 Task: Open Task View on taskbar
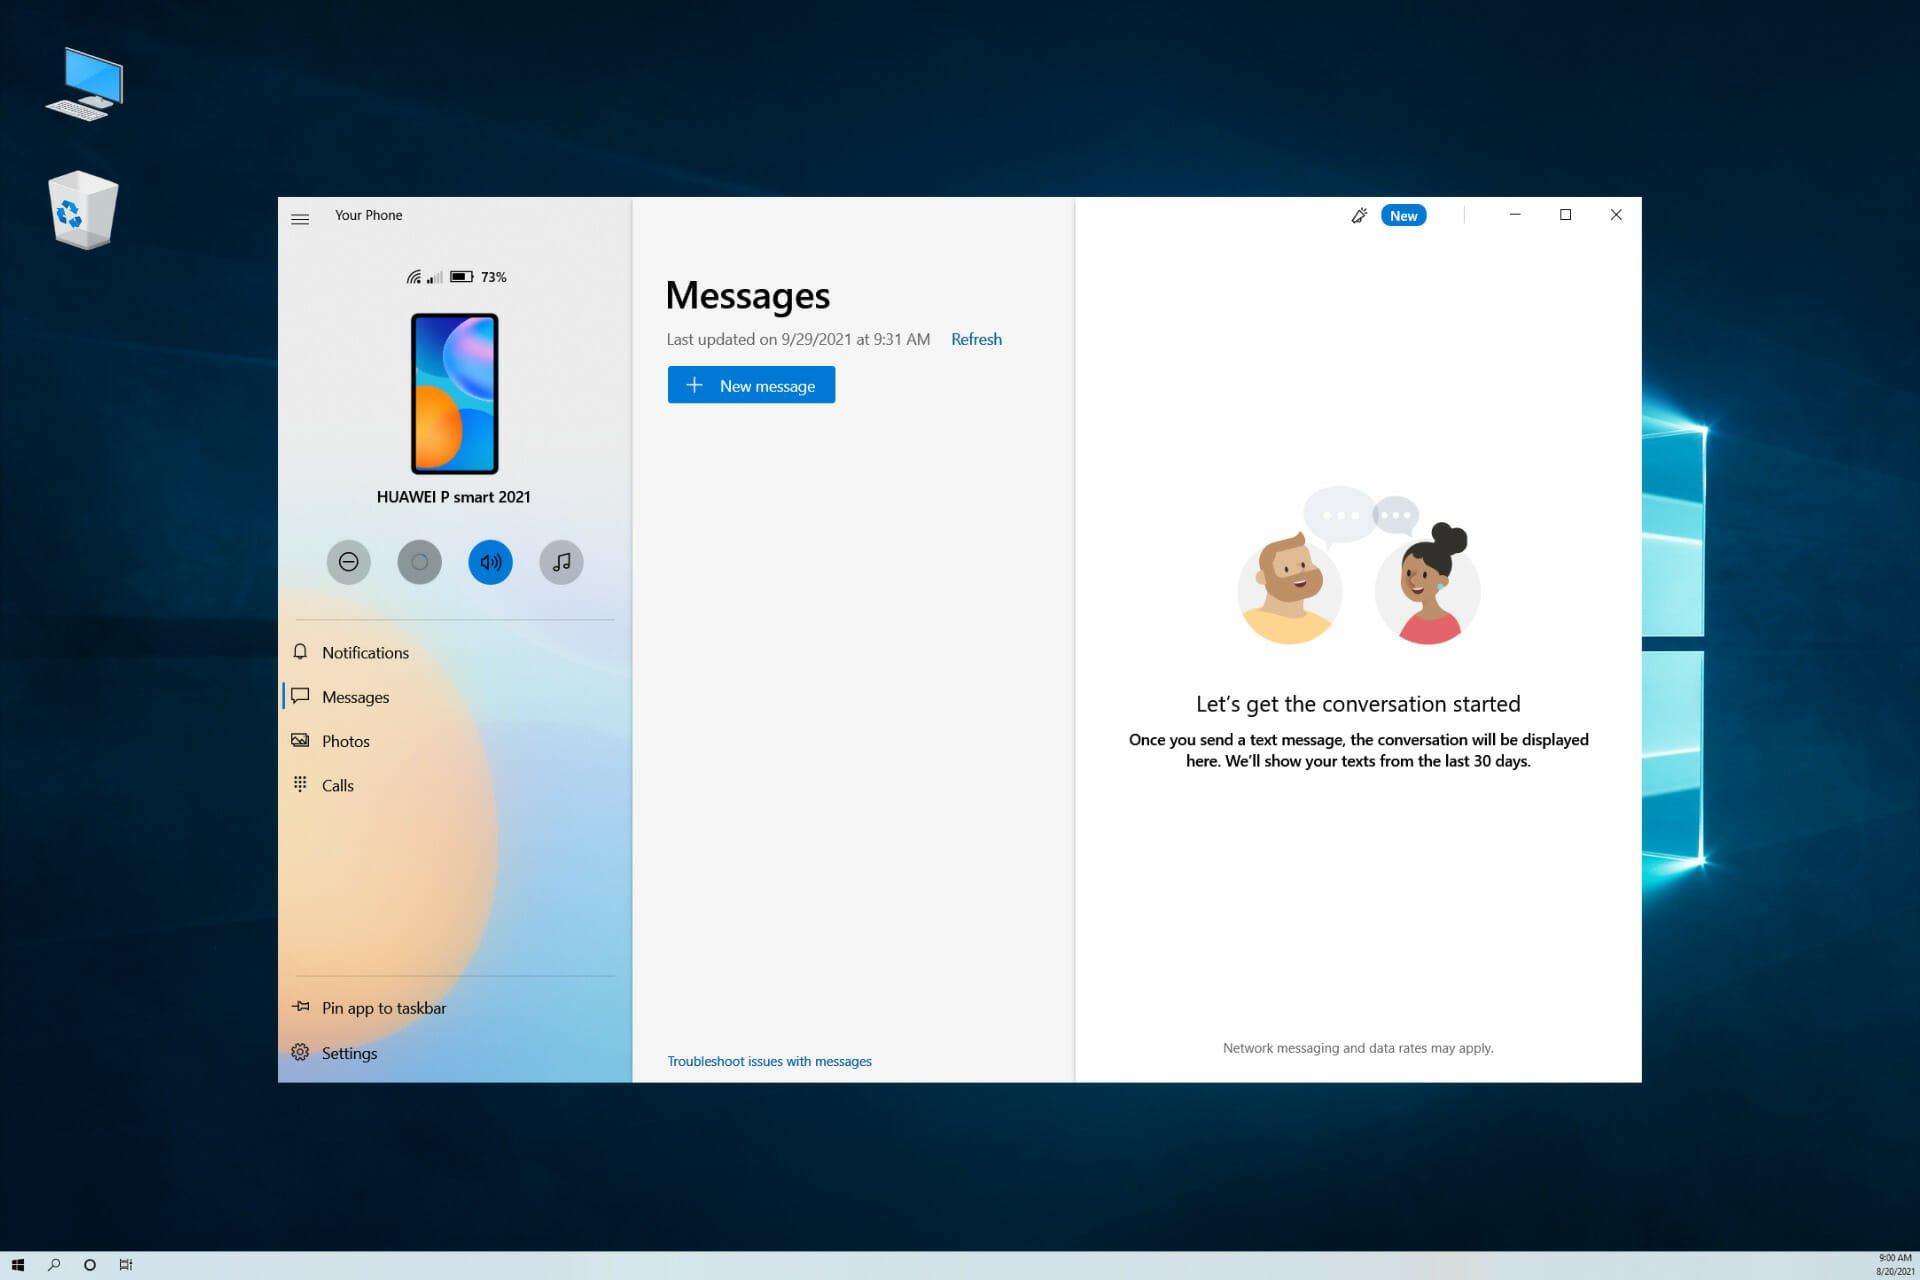coord(126,1265)
